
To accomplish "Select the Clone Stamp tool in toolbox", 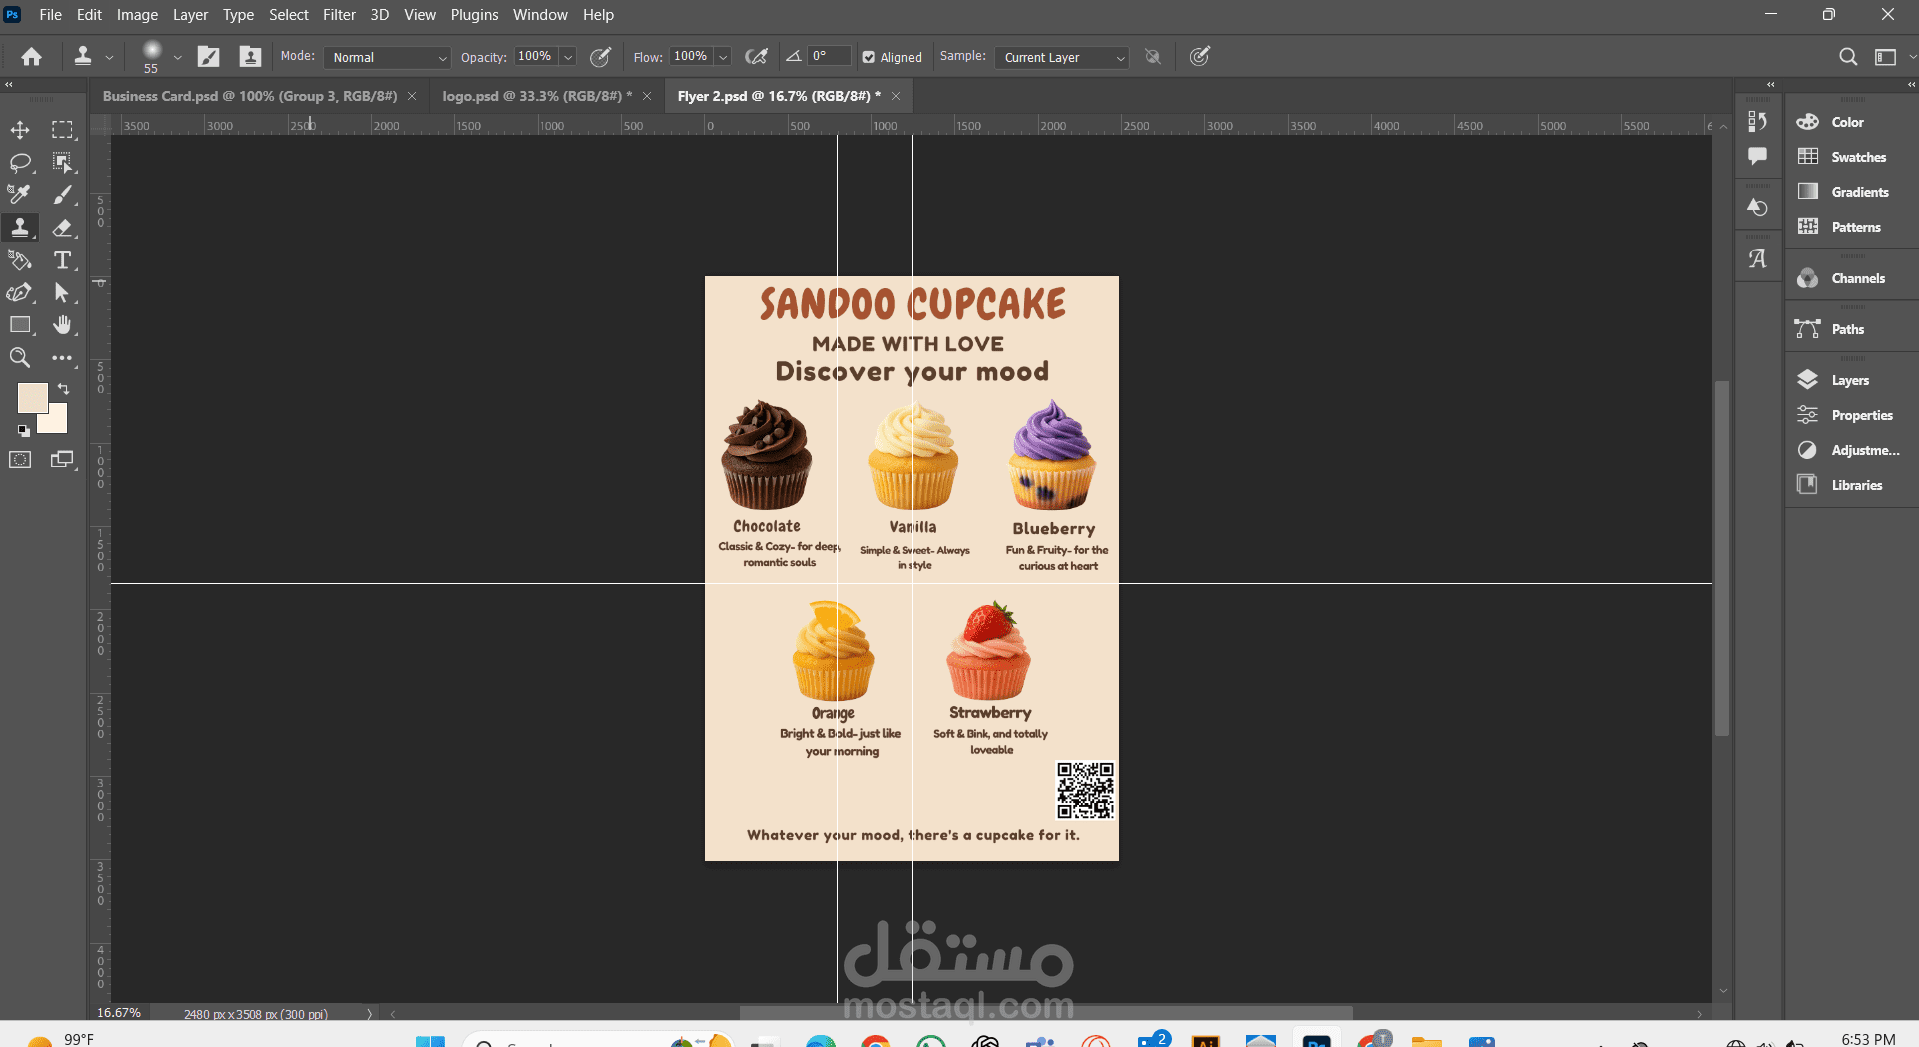I will (20, 228).
